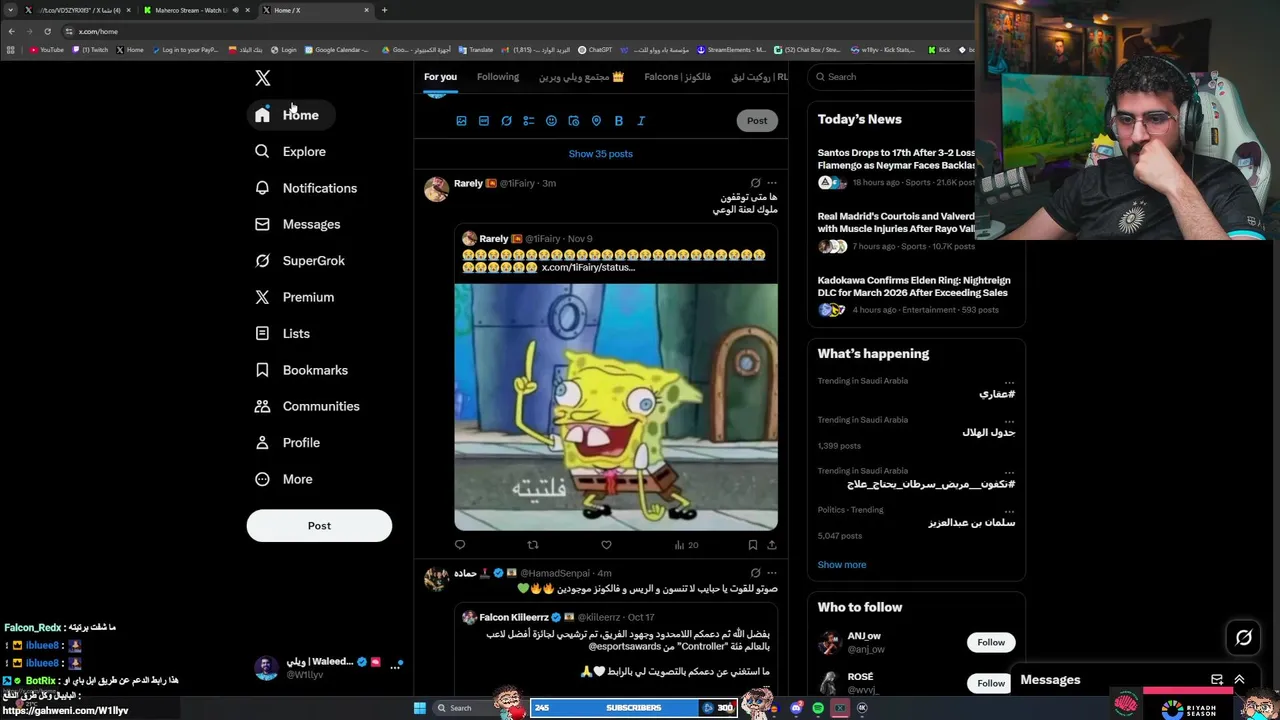This screenshot has height=720, width=1280.
Task: Open ChatGPT bookmark
Action: (x=596, y=50)
